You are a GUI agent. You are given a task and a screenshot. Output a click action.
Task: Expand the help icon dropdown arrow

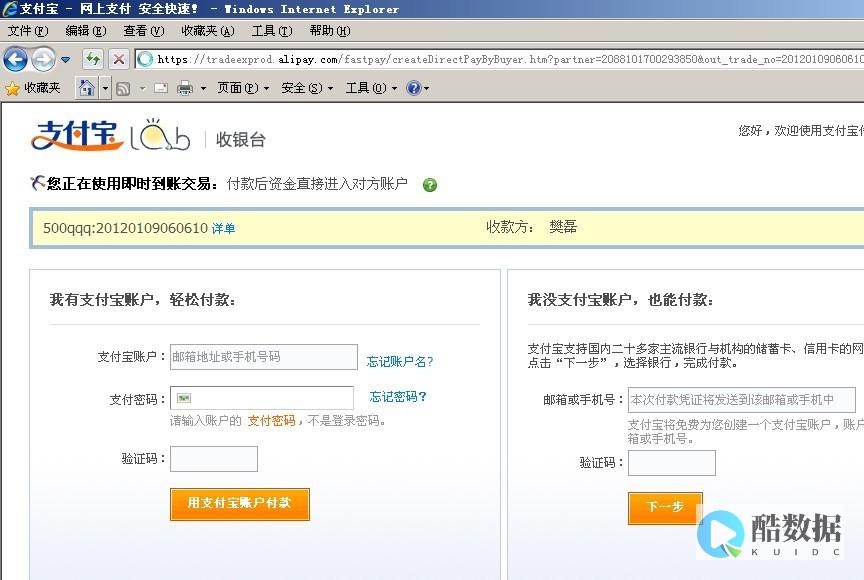(x=426, y=88)
